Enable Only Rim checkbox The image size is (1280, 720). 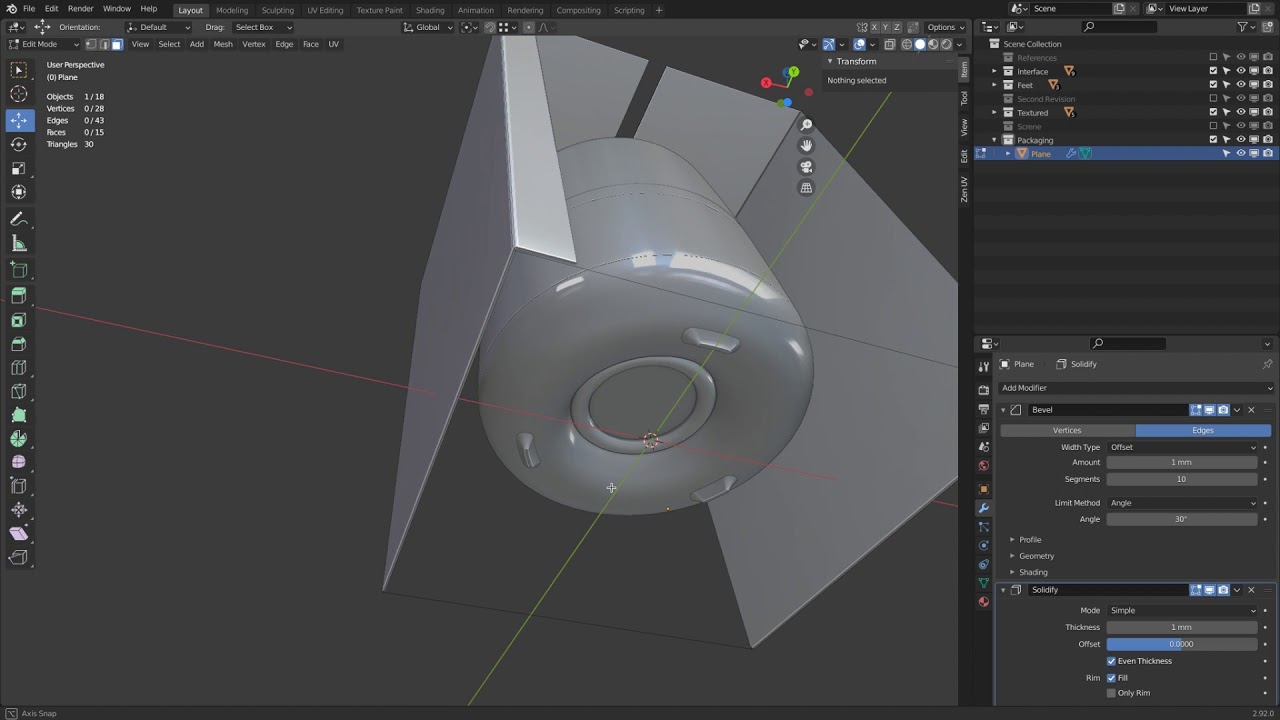click(x=1111, y=693)
